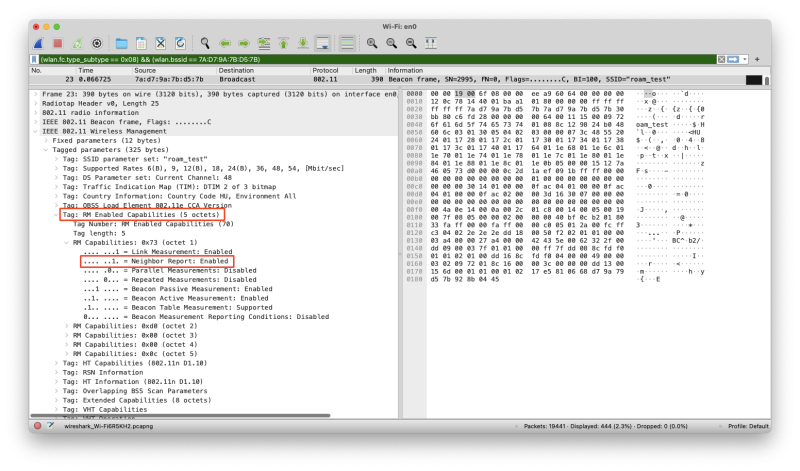
Task: Edit capture file properties icon
Action: 51,426
